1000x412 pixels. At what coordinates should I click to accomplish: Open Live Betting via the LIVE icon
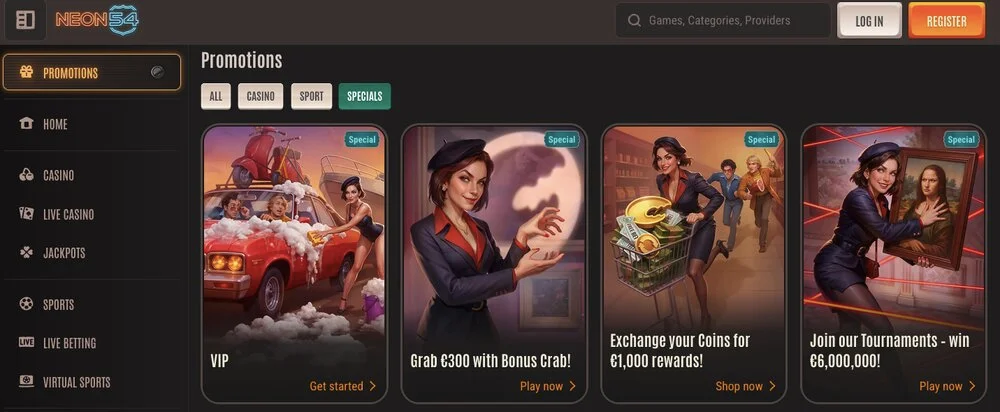(x=26, y=342)
